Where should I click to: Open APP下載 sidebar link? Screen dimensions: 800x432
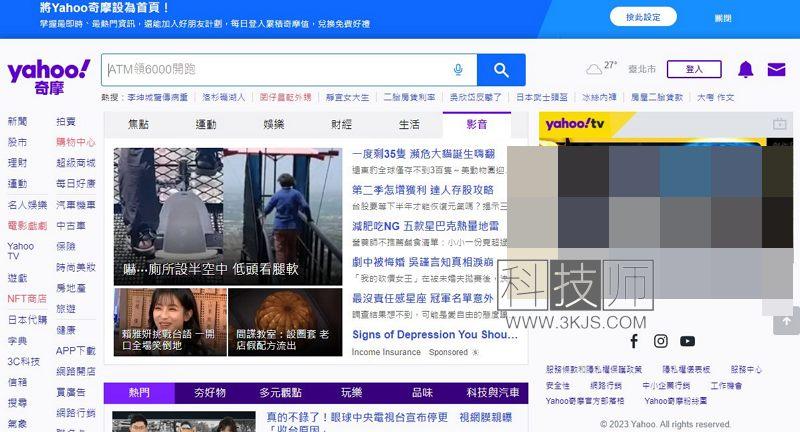[76, 351]
